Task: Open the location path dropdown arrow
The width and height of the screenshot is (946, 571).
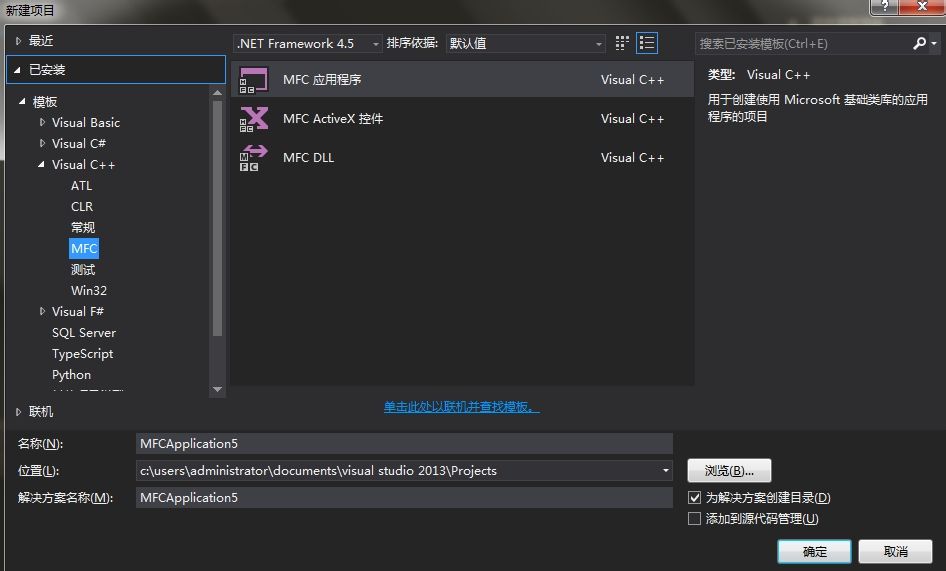Action: tap(665, 471)
